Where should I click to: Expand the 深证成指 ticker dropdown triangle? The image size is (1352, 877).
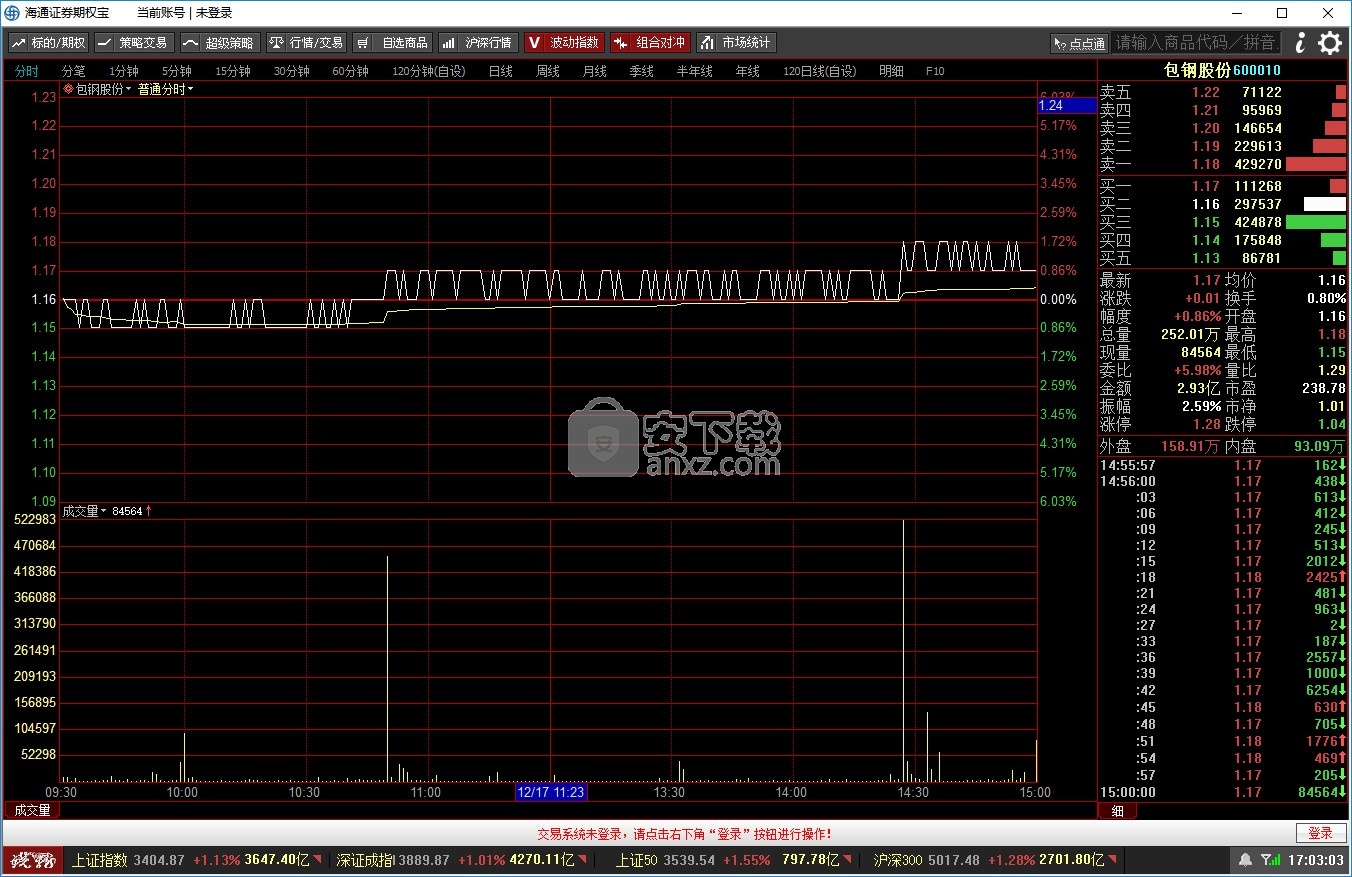[x=582, y=860]
